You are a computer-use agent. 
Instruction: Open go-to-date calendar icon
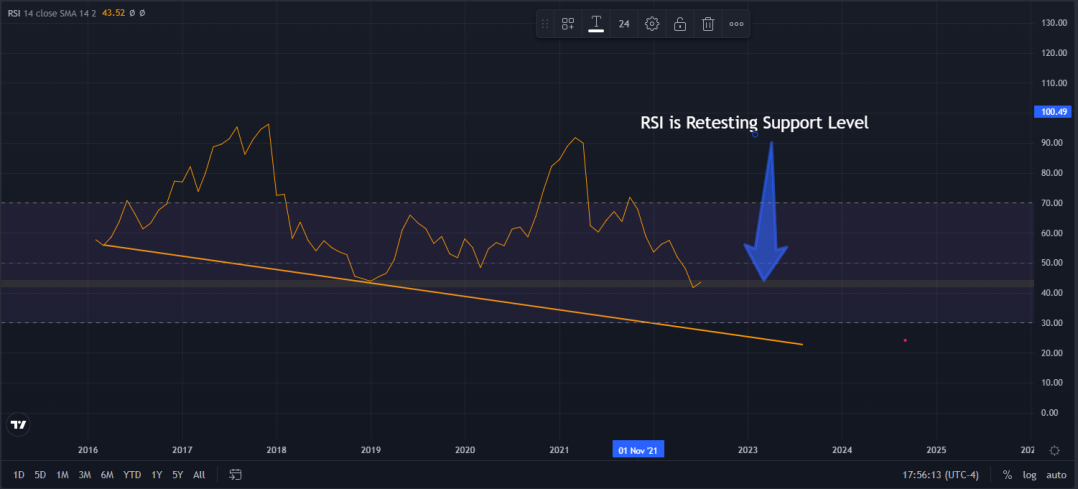[236, 474]
